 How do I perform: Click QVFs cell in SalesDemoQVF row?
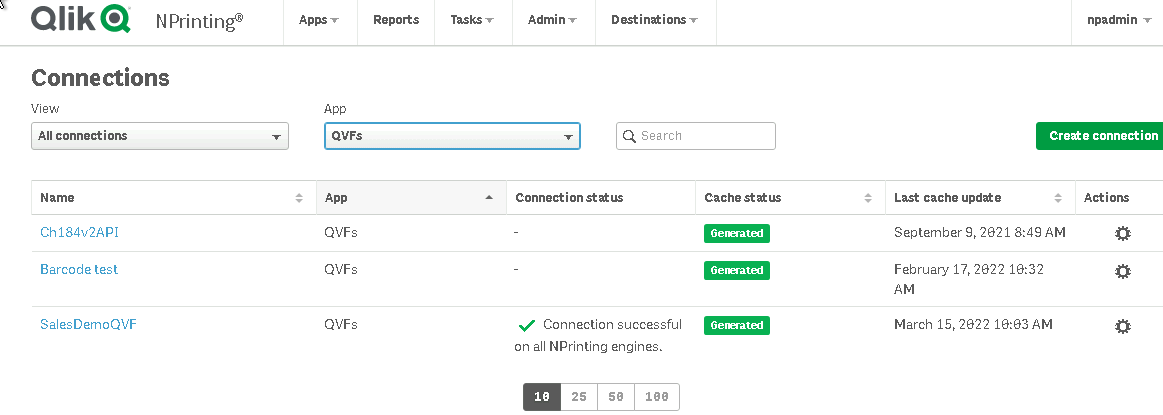(340, 325)
